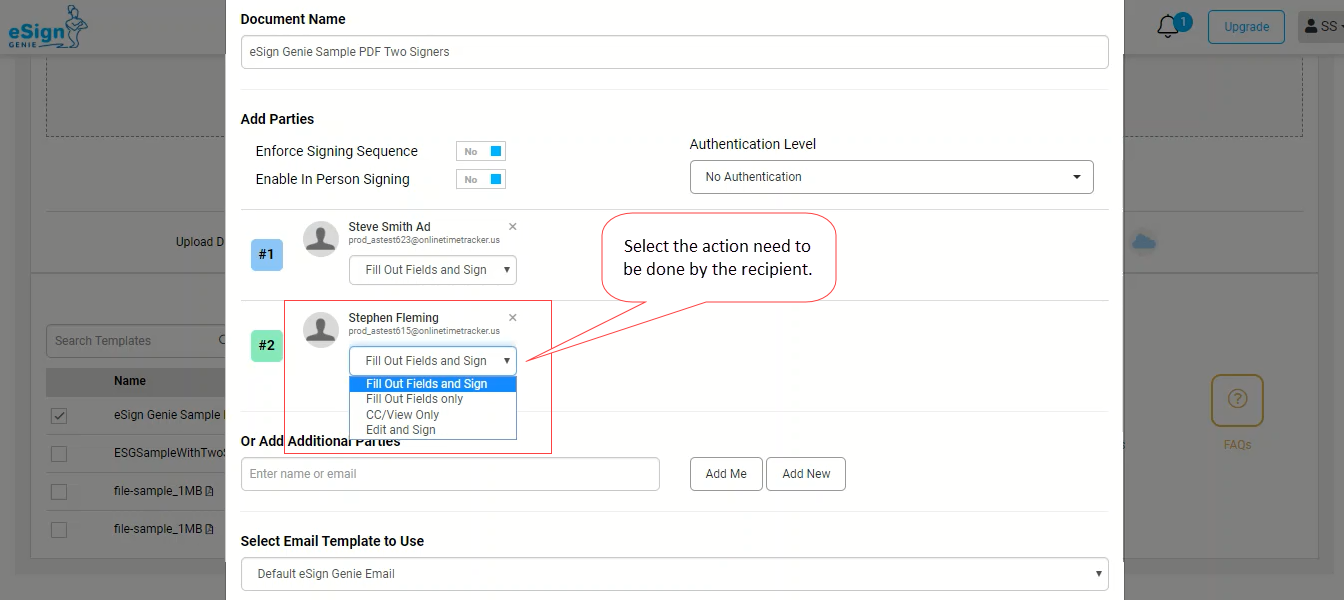Viewport: 1344px width, 600px height.
Task: Open the SS user account menu
Action: click(1321, 27)
